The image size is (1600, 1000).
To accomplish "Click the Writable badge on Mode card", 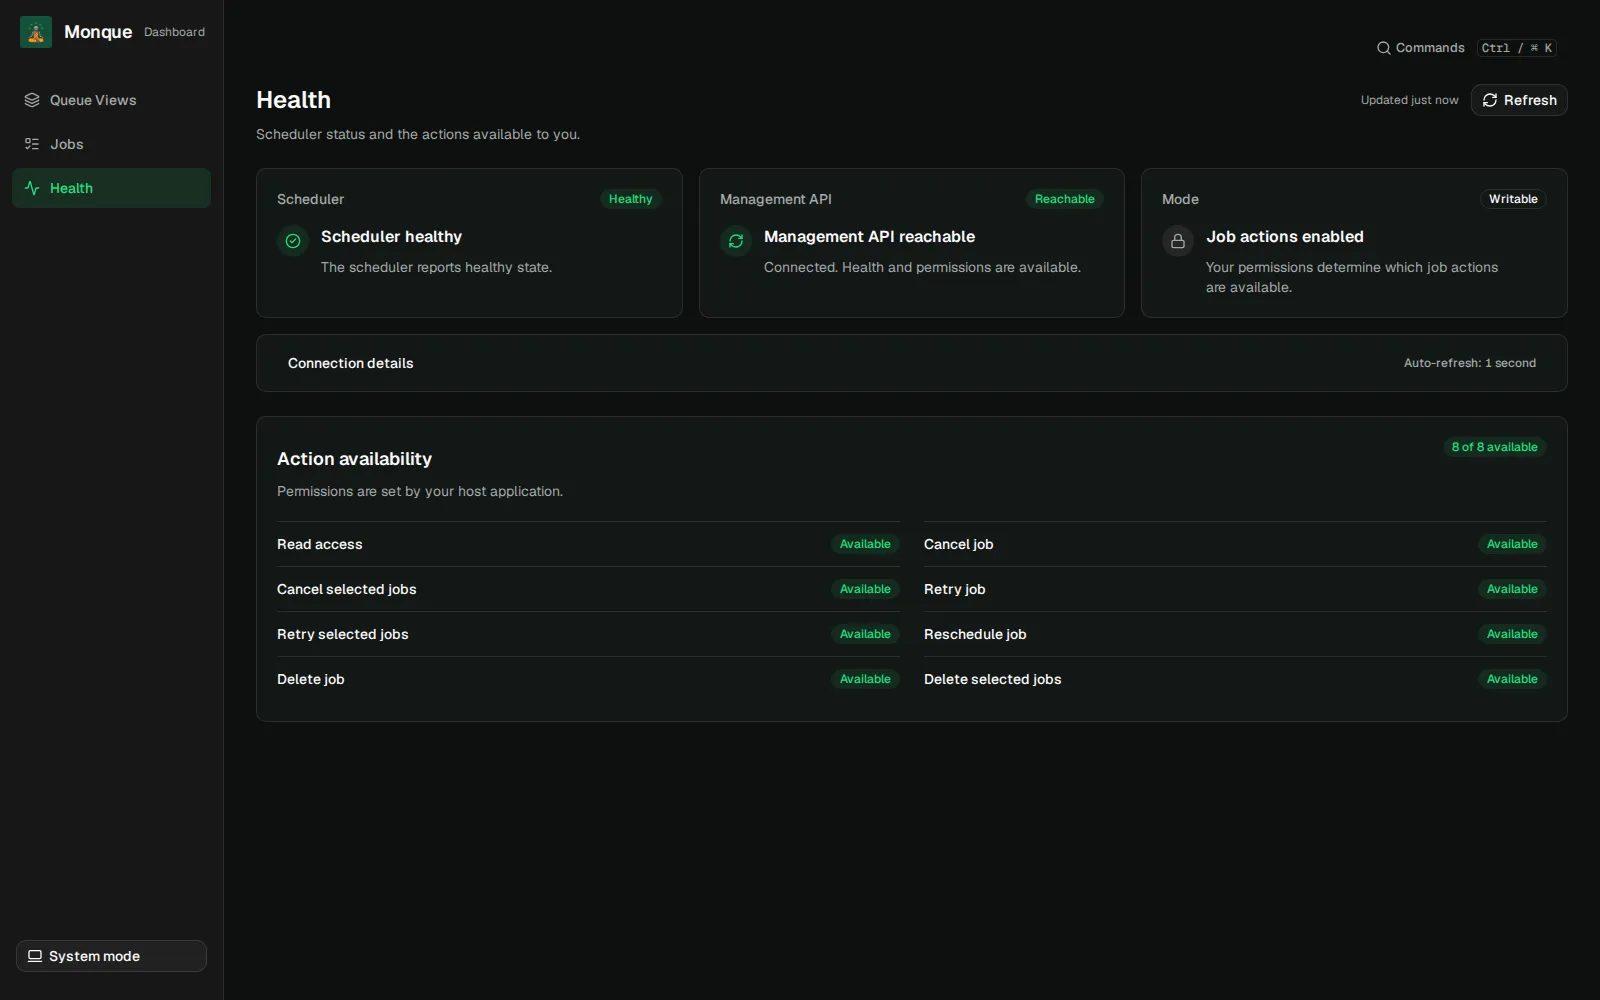I will click(x=1513, y=199).
